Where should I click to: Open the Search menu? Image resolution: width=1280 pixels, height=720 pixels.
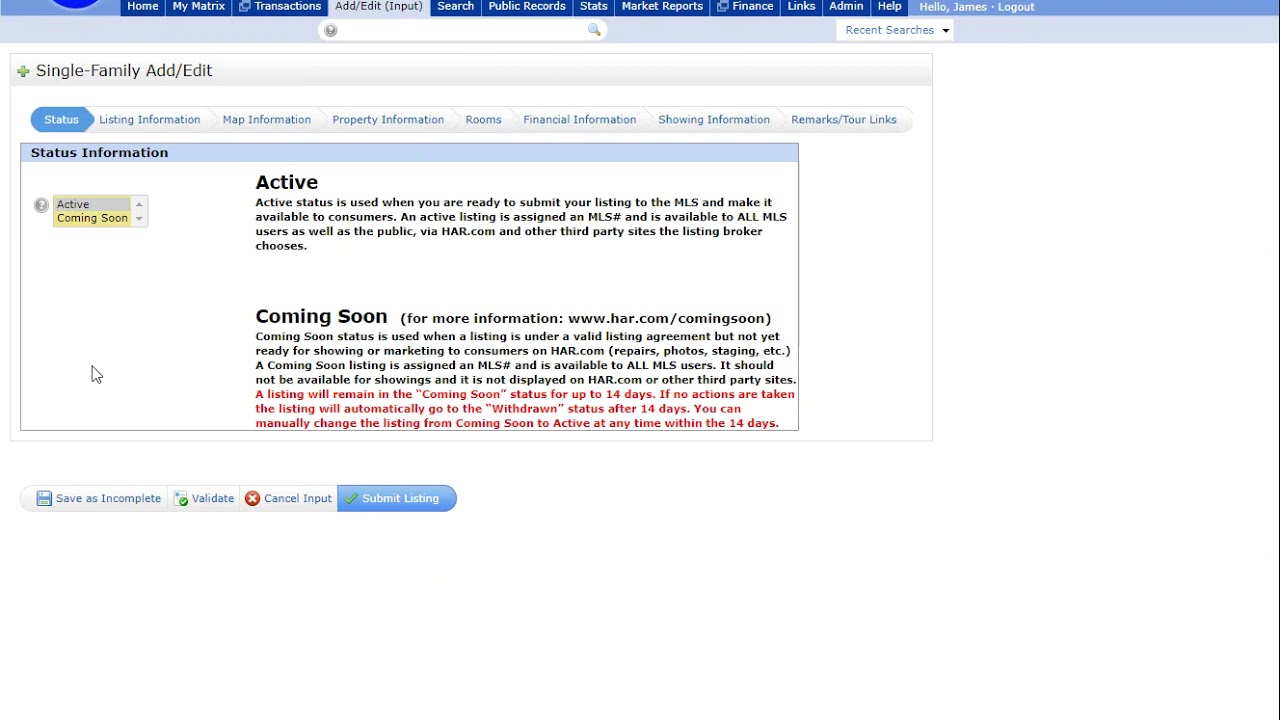pos(455,6)
